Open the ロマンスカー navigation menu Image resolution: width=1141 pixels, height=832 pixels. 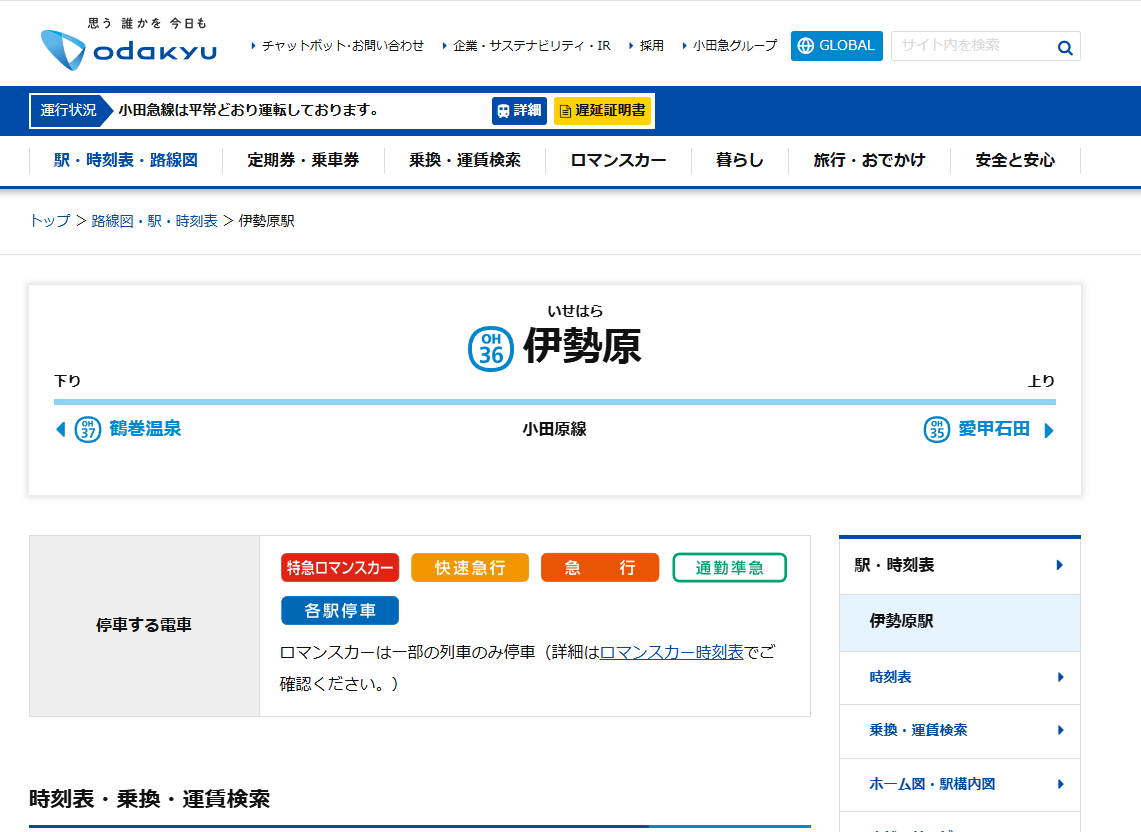click(618, 160)
